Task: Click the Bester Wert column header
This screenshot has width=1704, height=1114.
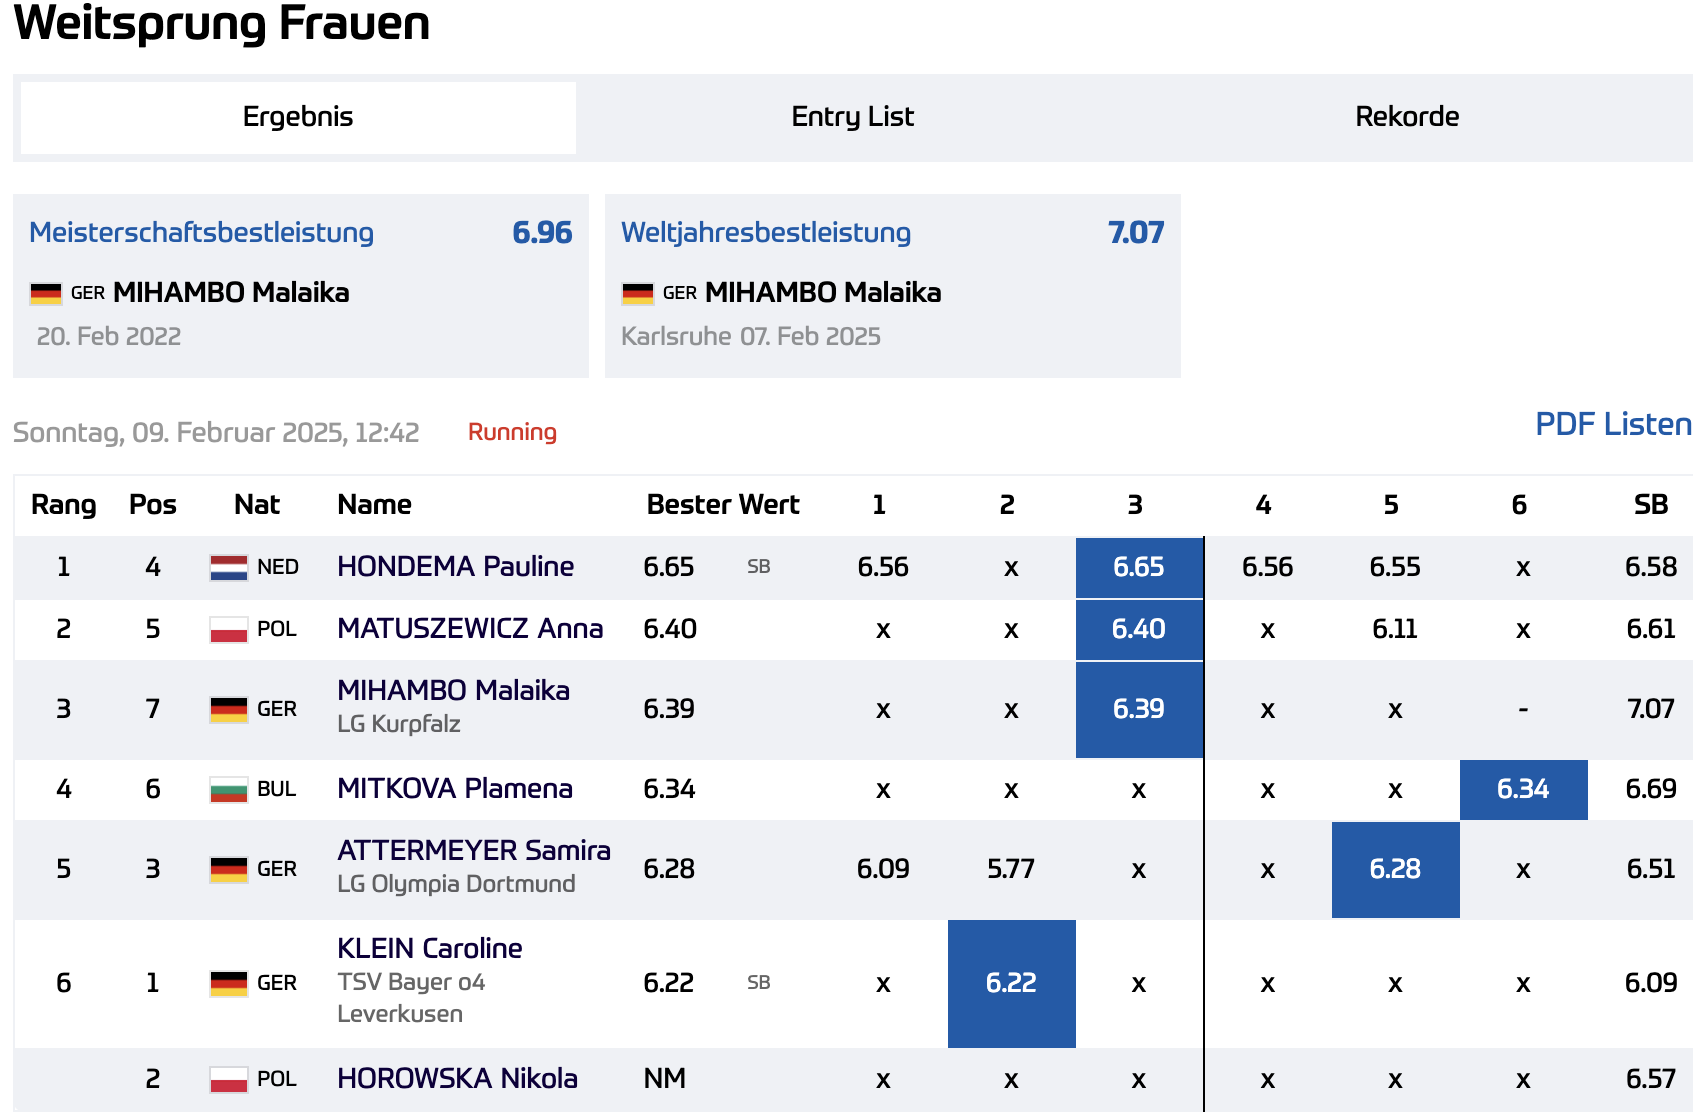Action: tap(722, 504)
